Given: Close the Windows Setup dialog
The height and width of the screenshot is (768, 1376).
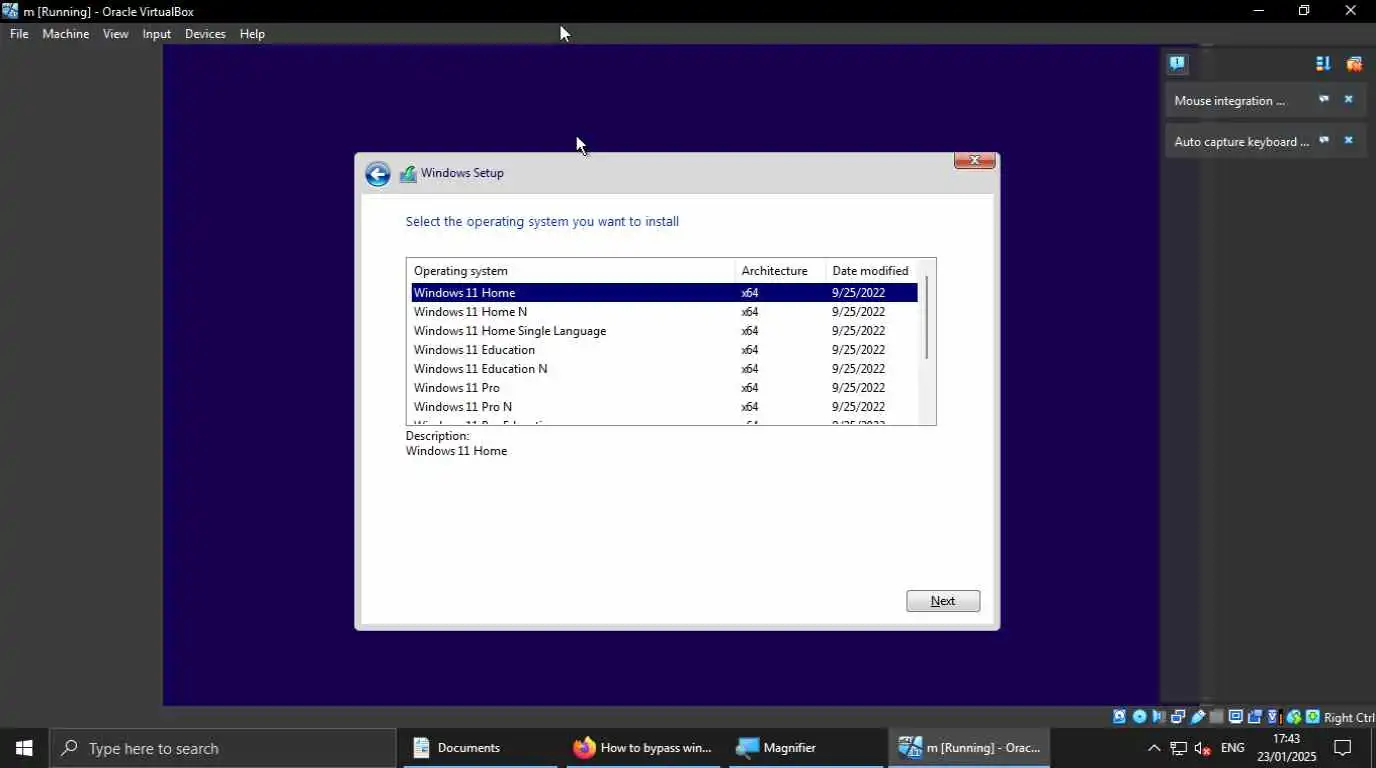Looking at the screenshot, I should point(974,160).
